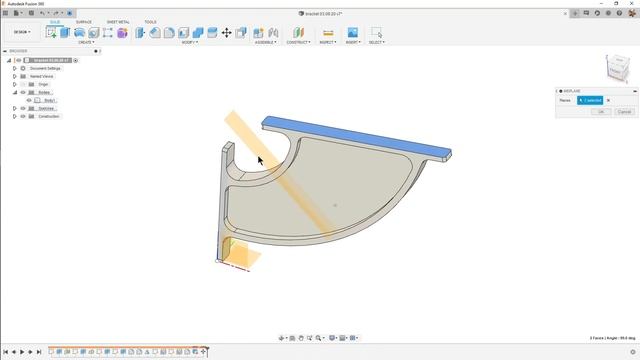The image size is (640, 360).
Task: Click the Align tool icon
Action: tap(241, 33)
